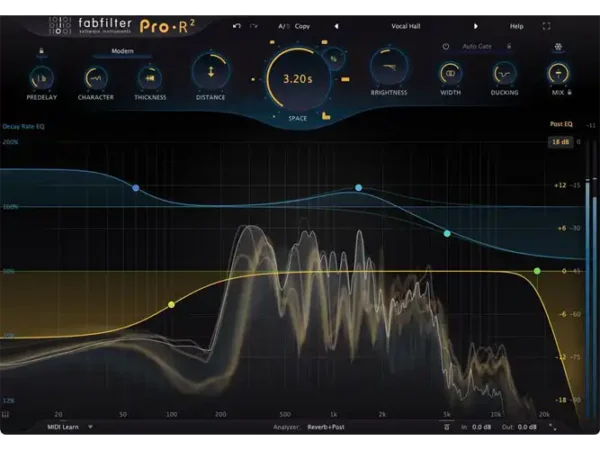Open the Help menu

[516, 26]
